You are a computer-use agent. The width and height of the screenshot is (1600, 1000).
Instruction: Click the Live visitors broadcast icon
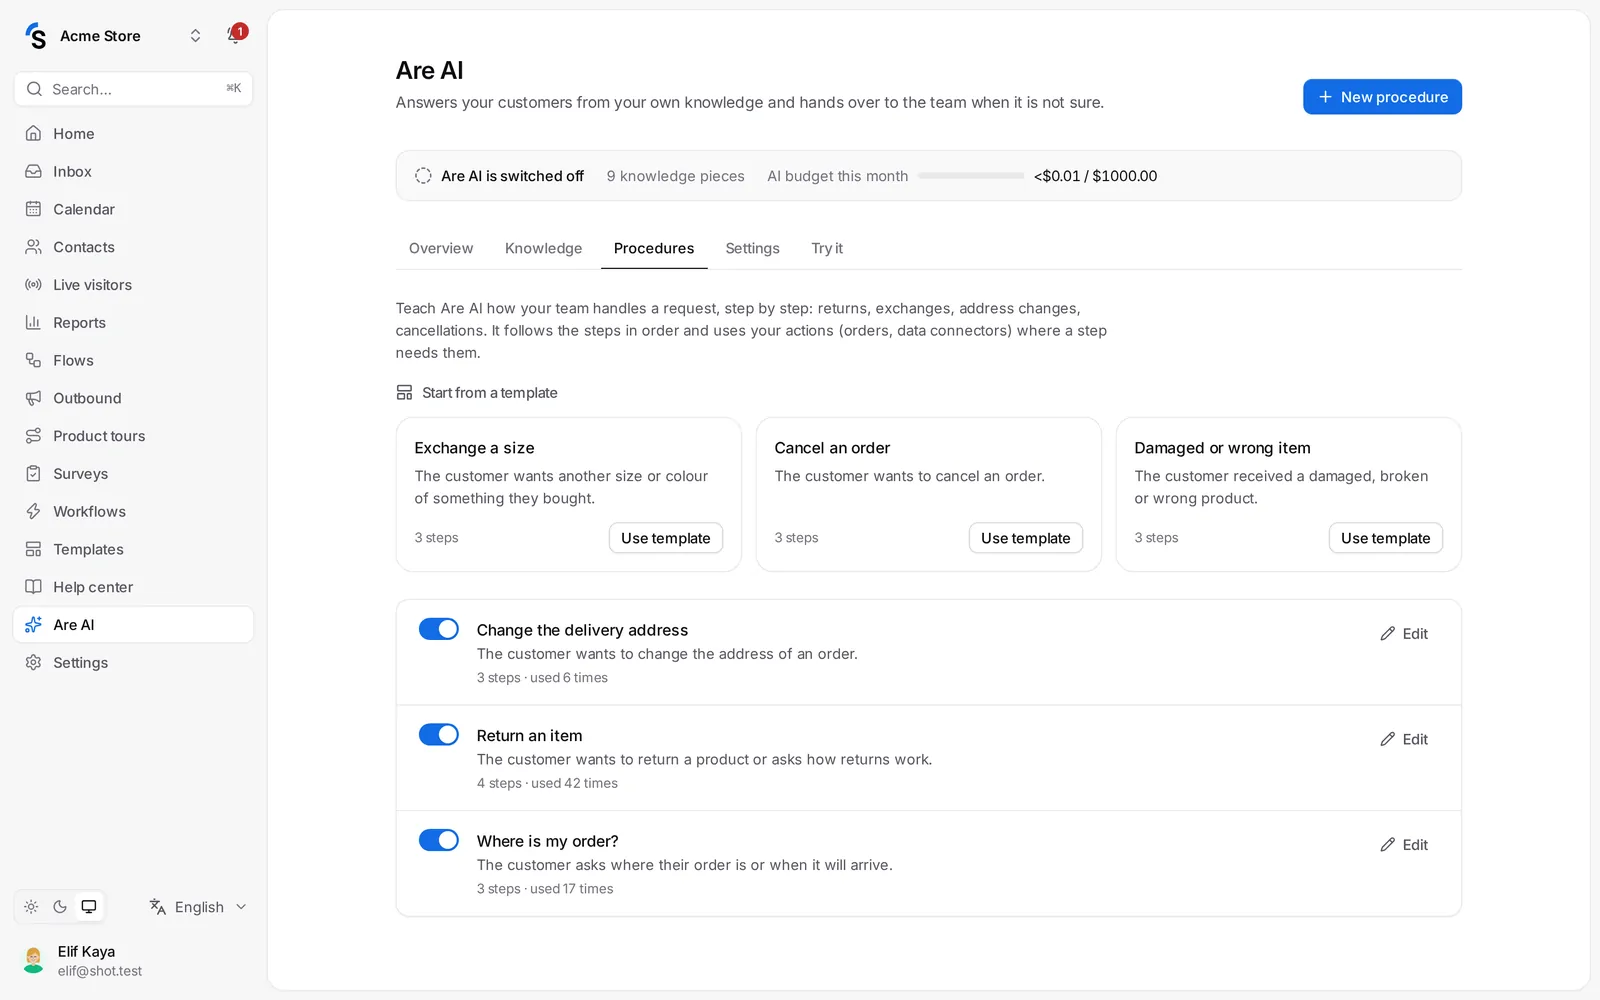[33, 285]
